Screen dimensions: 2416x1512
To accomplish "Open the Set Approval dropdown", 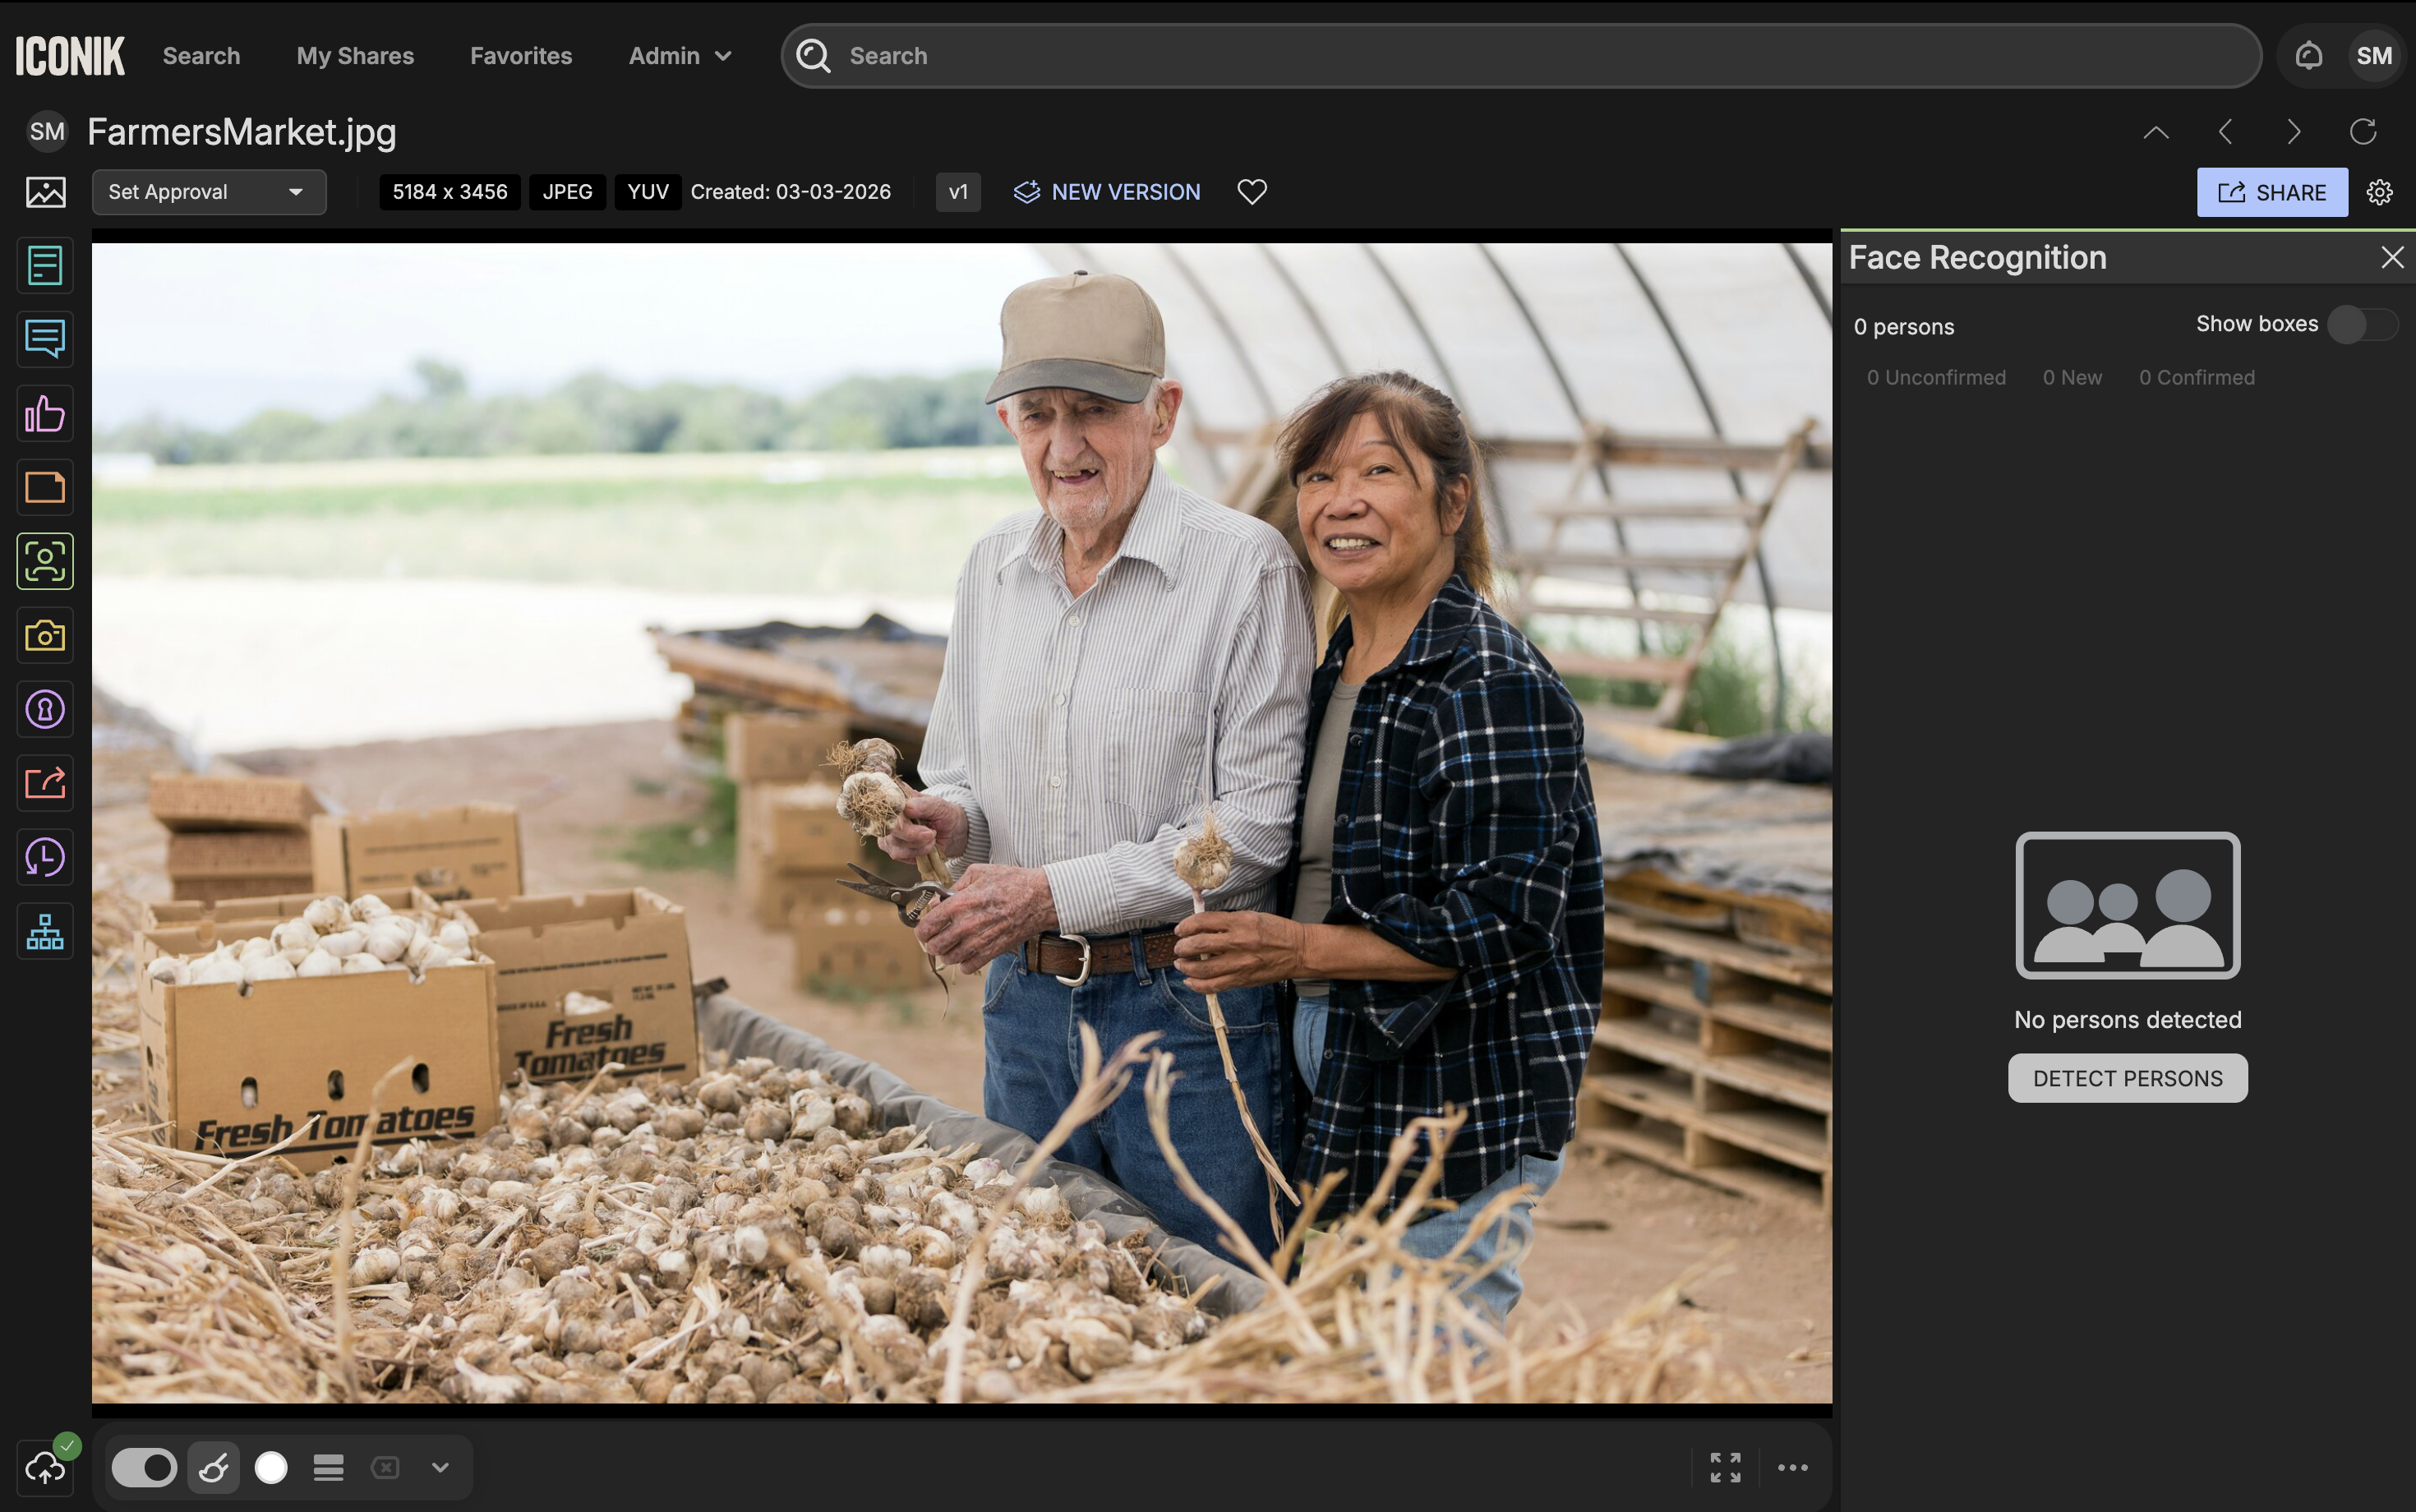I will coord(208,192).
